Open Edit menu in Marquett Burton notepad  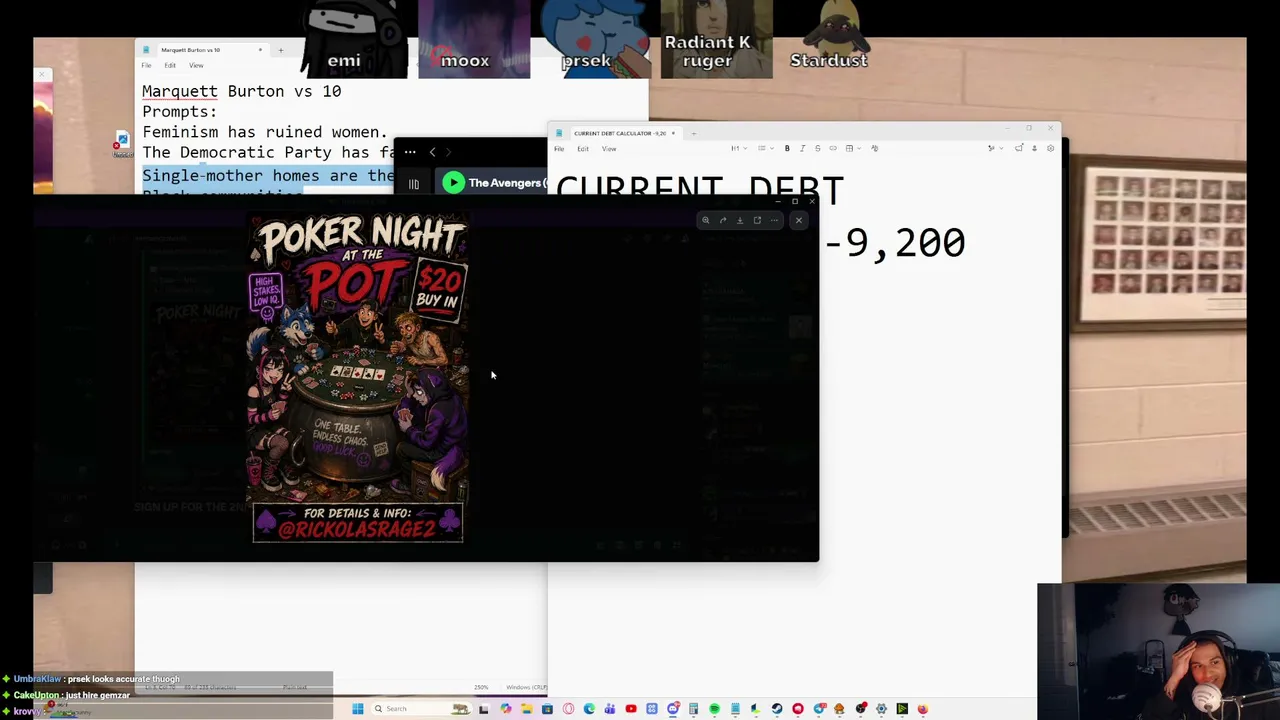pos(170,66)
